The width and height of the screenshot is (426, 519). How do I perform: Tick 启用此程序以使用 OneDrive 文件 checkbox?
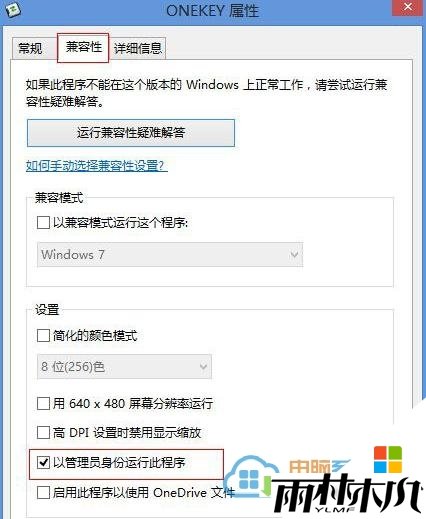click(43, 492)
